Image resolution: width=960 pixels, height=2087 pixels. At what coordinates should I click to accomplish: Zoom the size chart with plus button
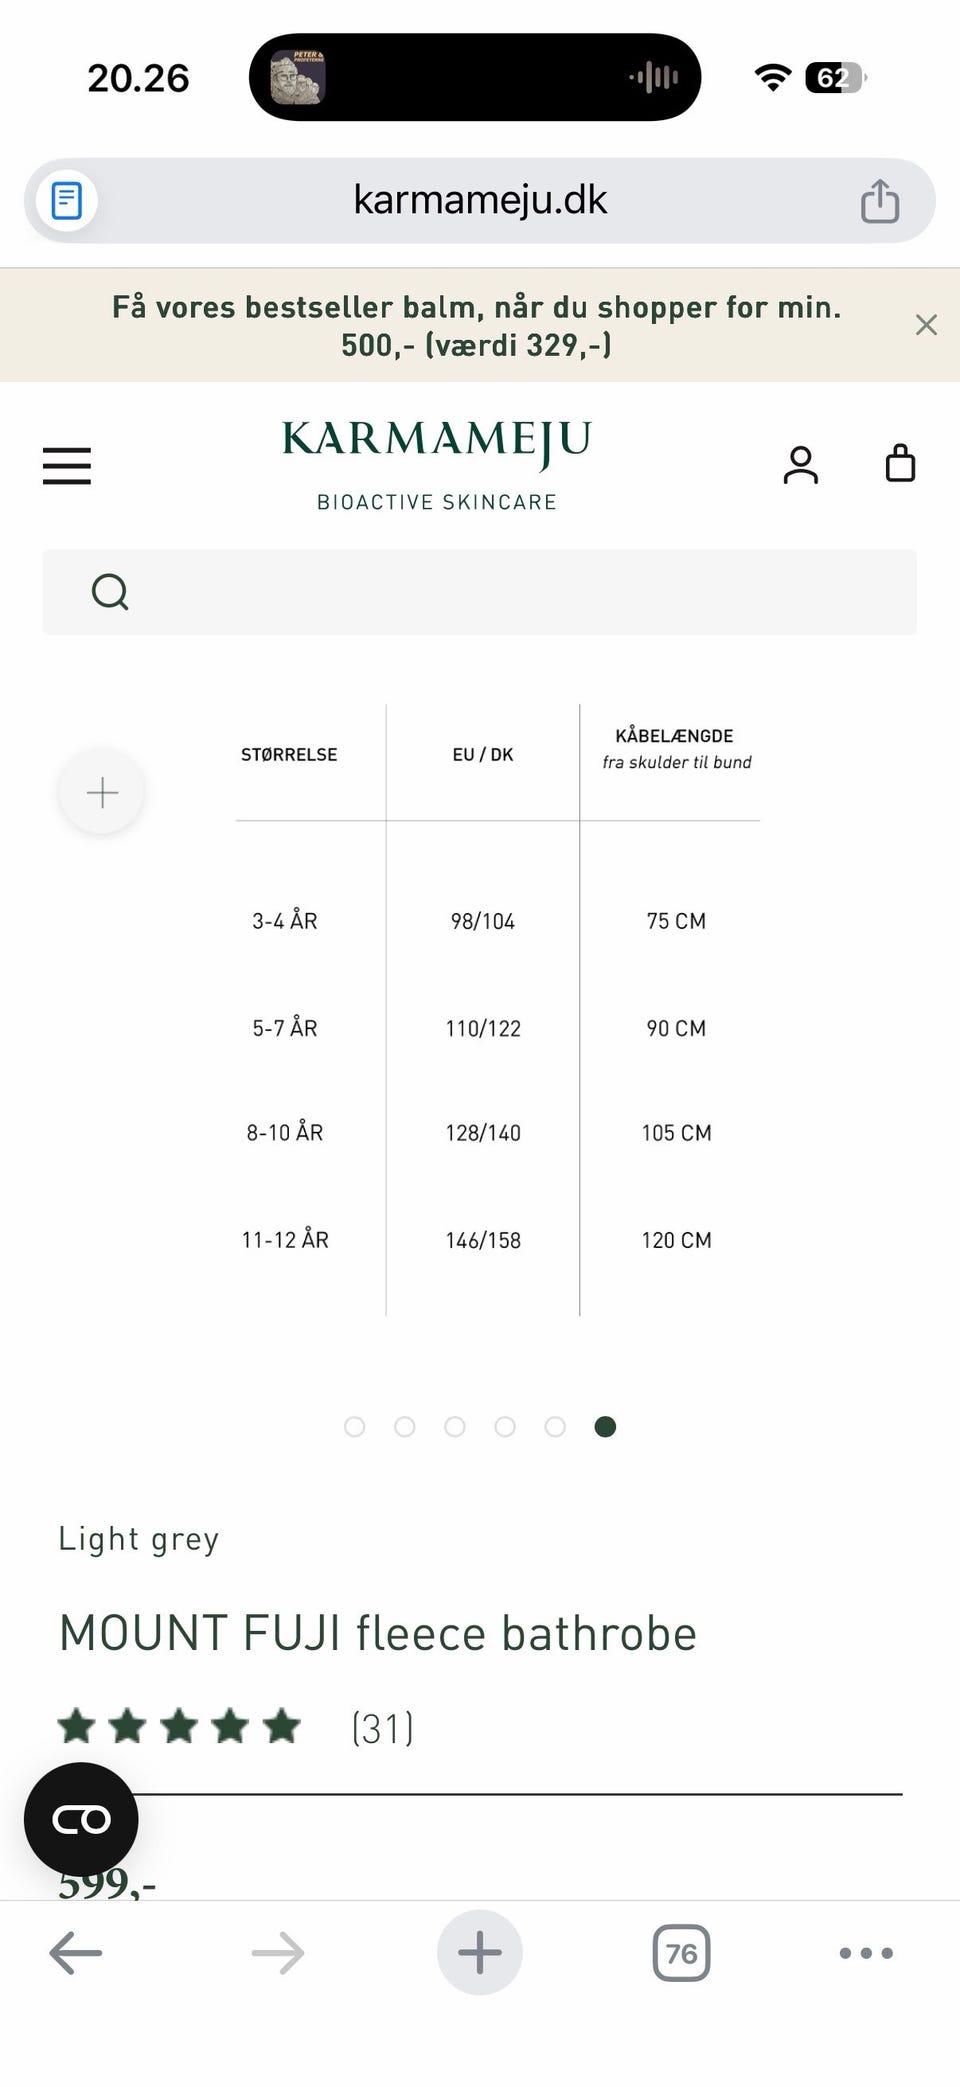coord(102,793)
